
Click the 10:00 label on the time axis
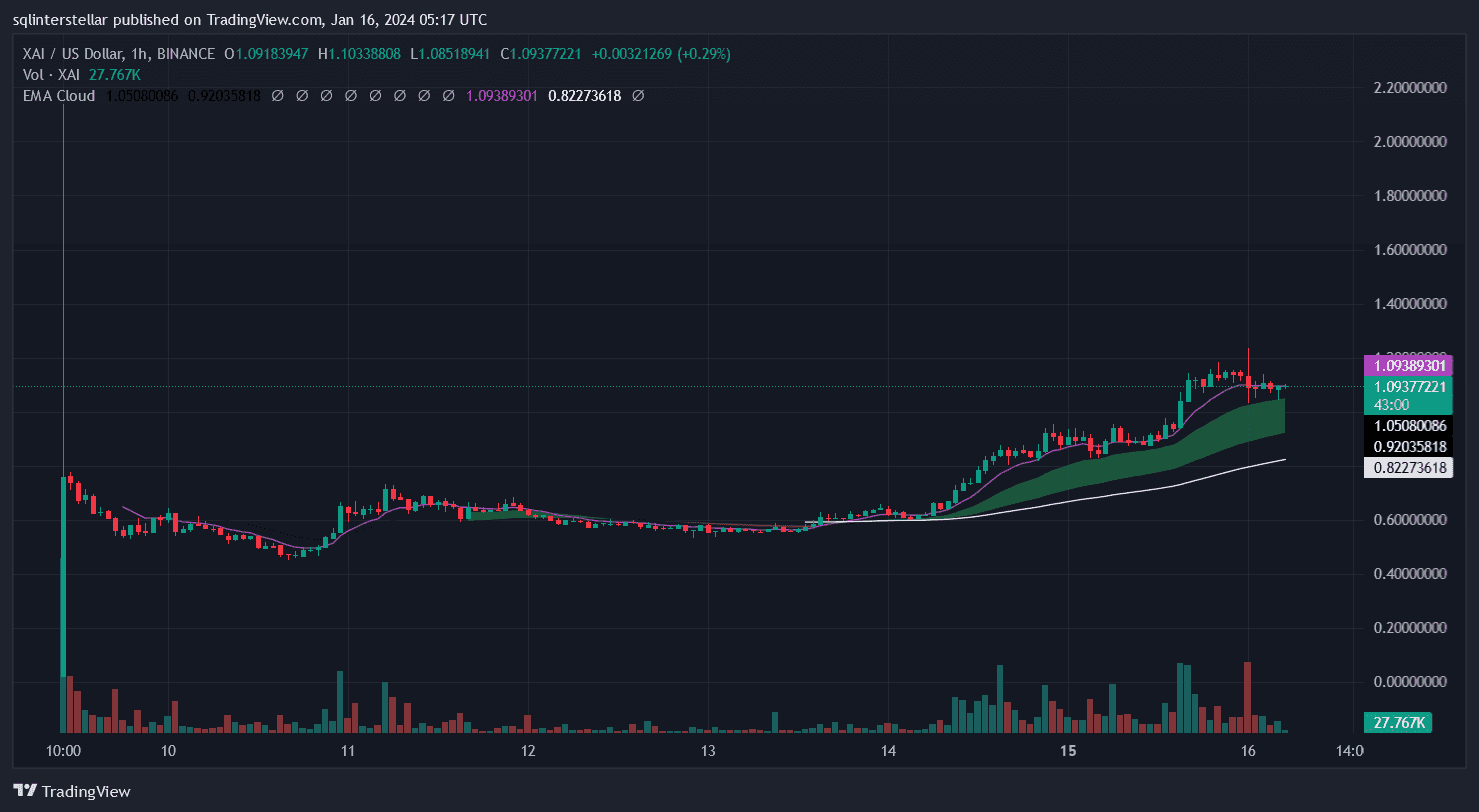point(63,751)
